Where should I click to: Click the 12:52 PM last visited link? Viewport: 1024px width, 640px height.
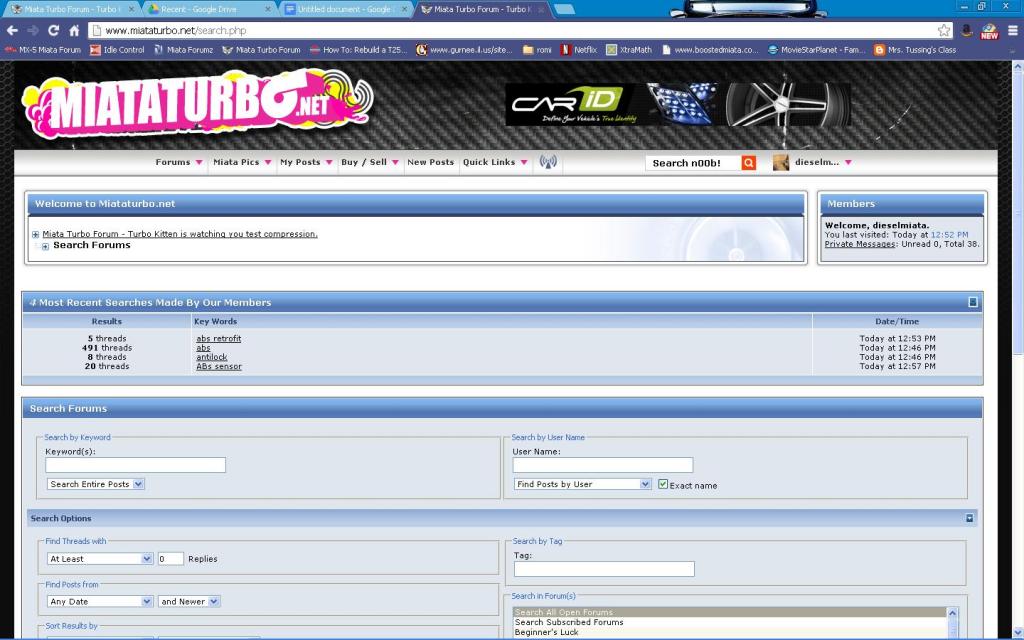pyautogui.click(x=950, y=234)
